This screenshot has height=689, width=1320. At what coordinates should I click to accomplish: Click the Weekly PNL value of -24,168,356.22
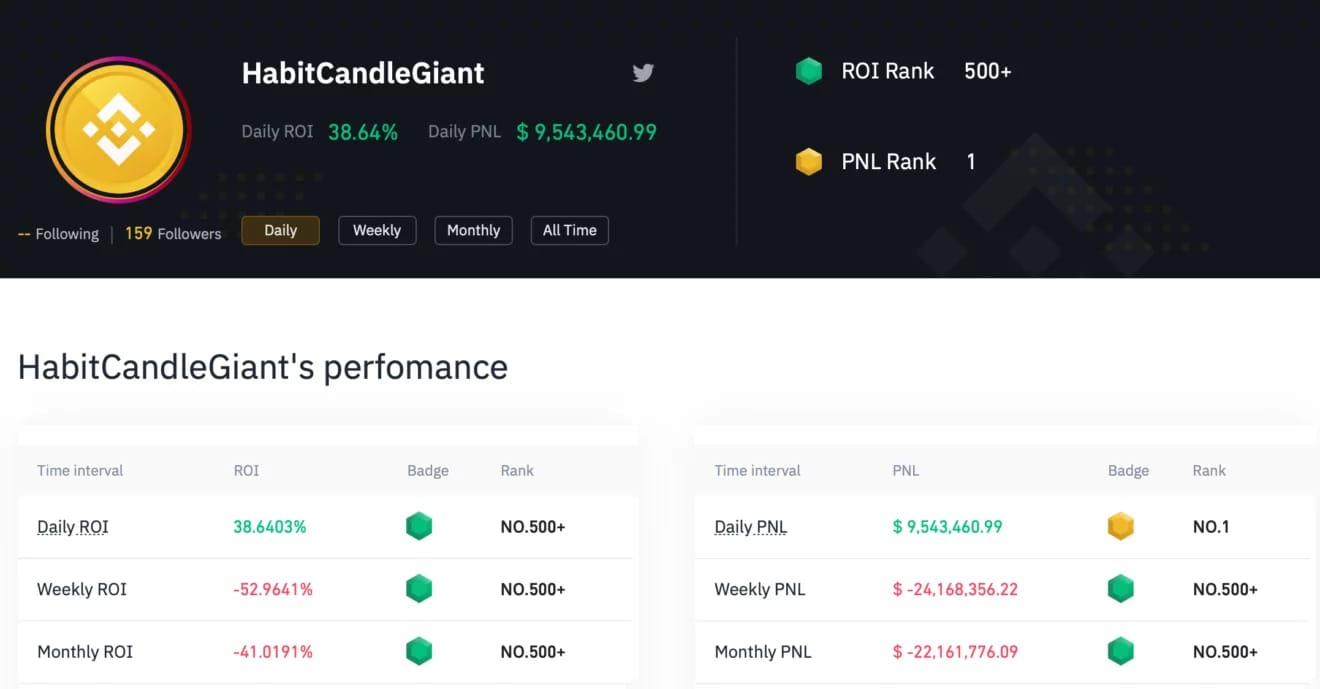click(955, 588)
